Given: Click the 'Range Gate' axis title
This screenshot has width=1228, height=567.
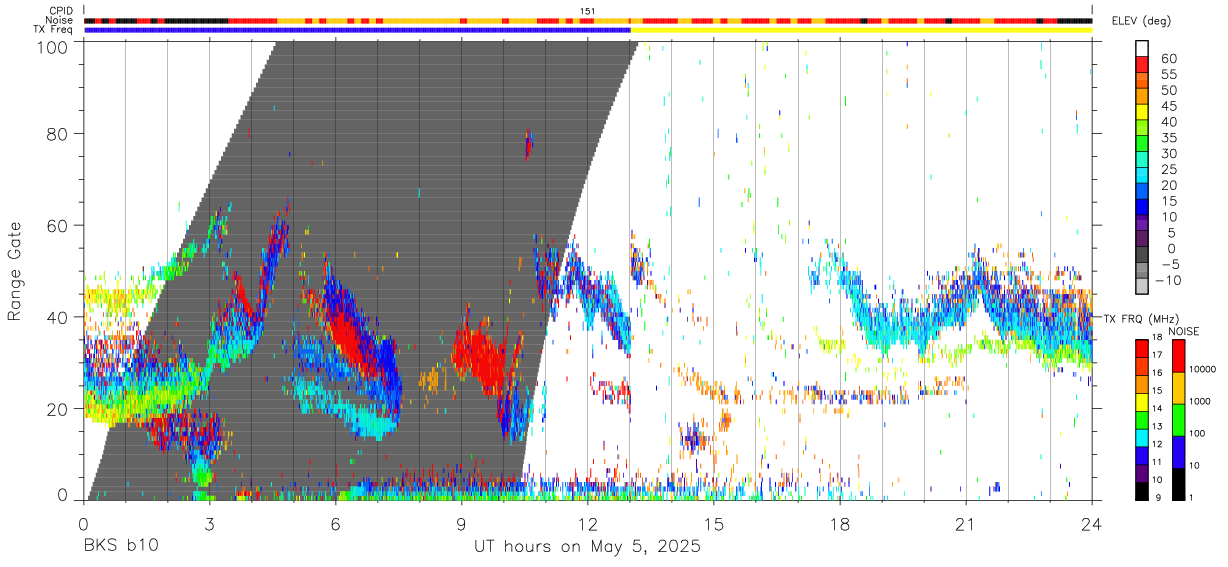Looking at the screenshot, I should 15,272.
